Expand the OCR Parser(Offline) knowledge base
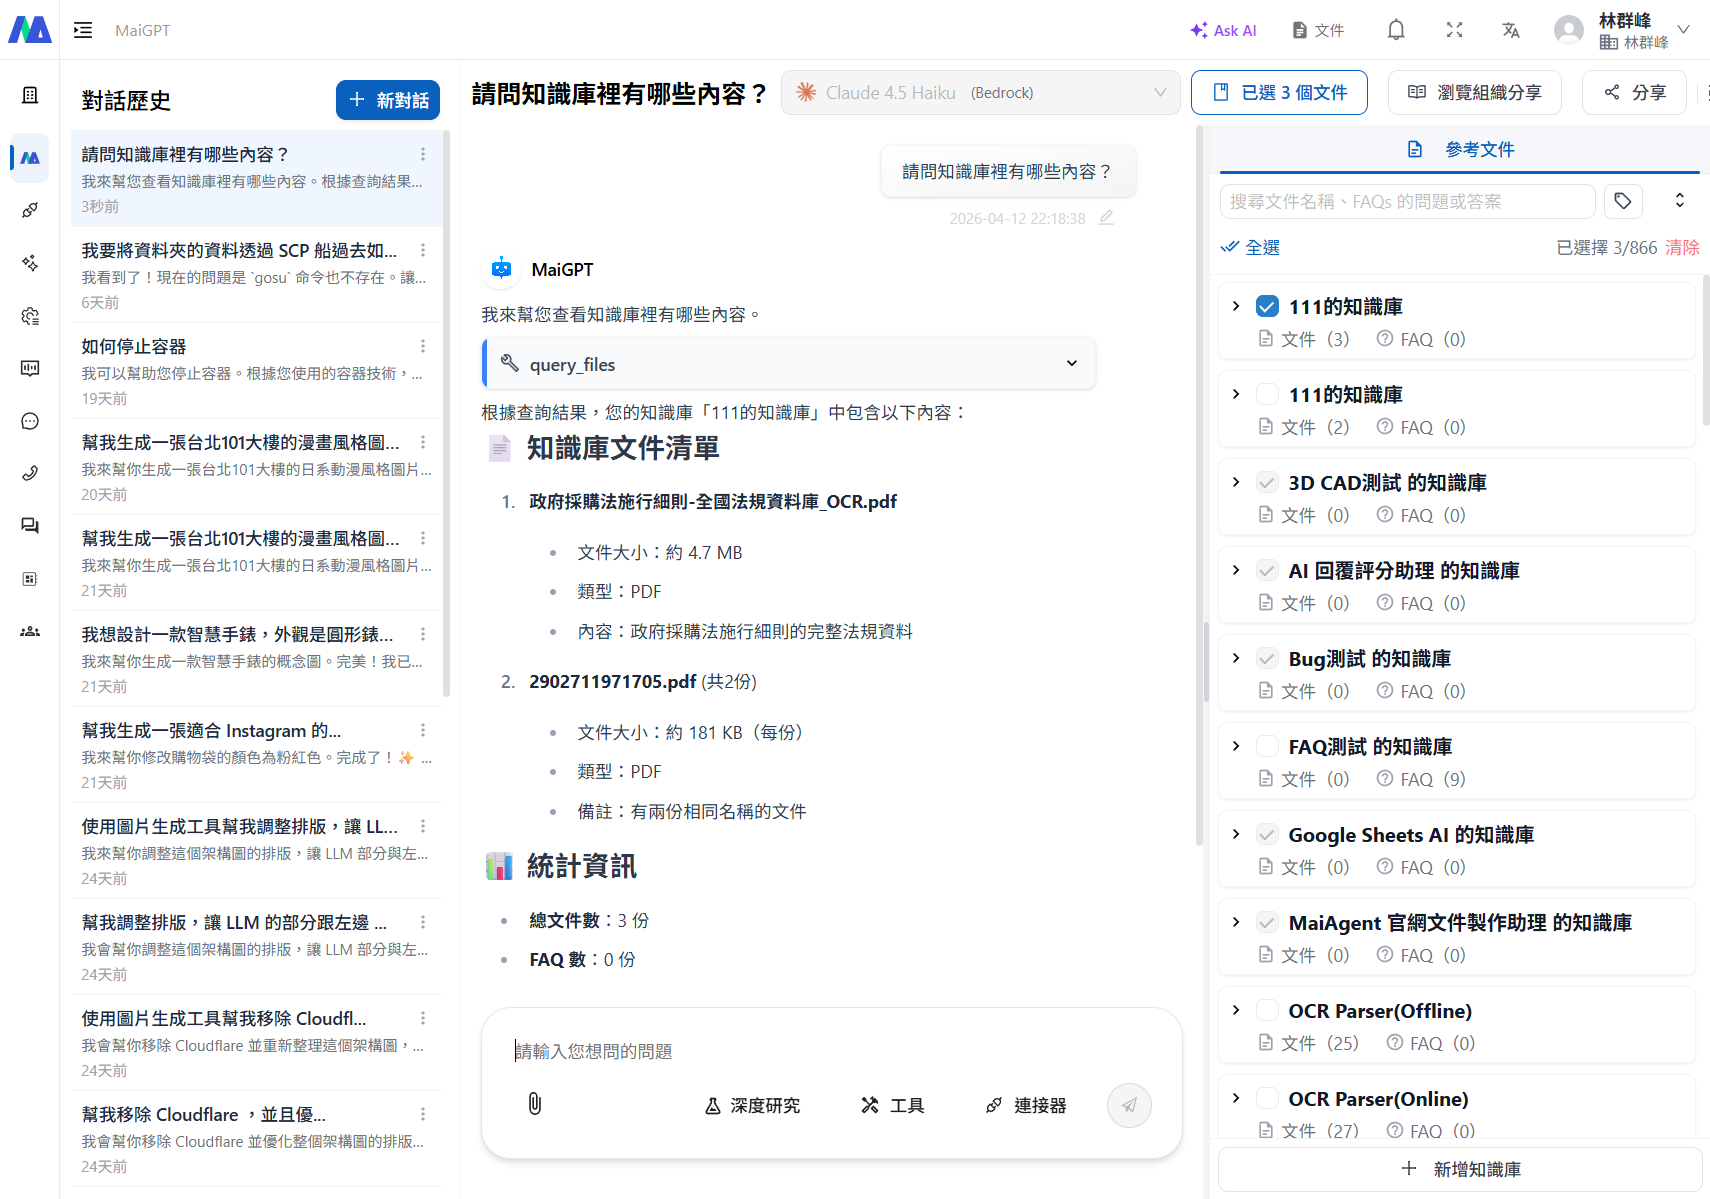 (x=1235, y=1010)
